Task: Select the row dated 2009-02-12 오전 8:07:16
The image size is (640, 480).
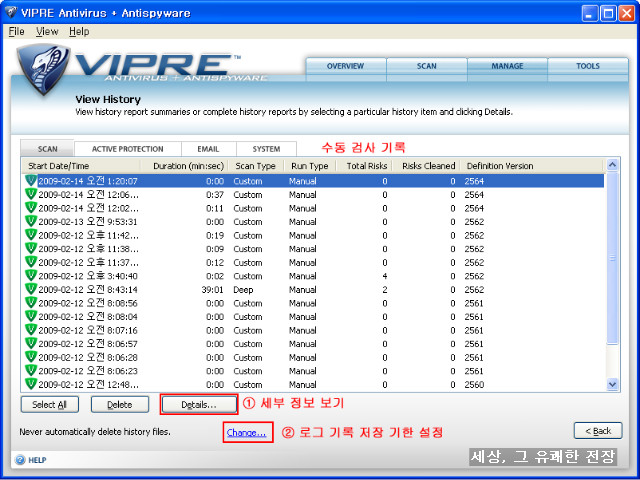Action: point(313,330)
